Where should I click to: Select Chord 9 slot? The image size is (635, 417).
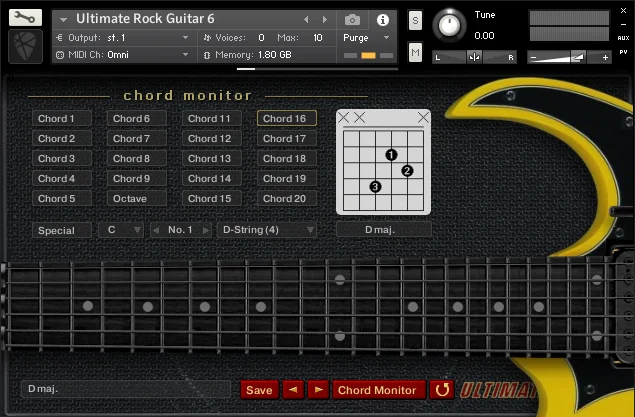[136, 179]
